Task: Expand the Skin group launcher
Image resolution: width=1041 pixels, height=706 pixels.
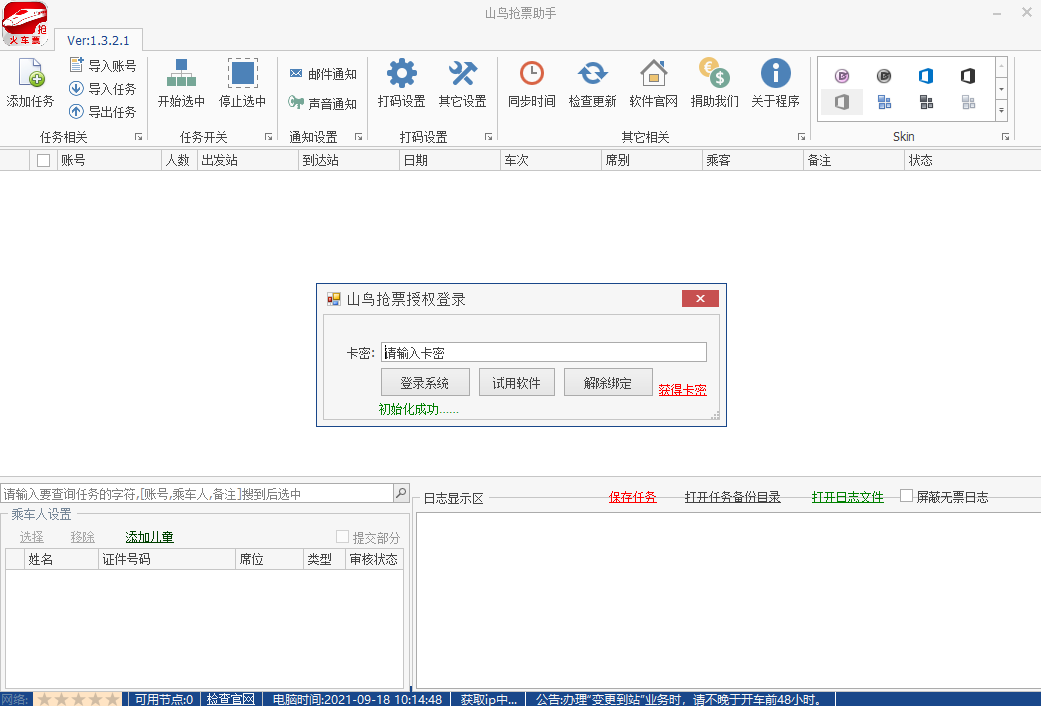Action: click(1006, 137)
